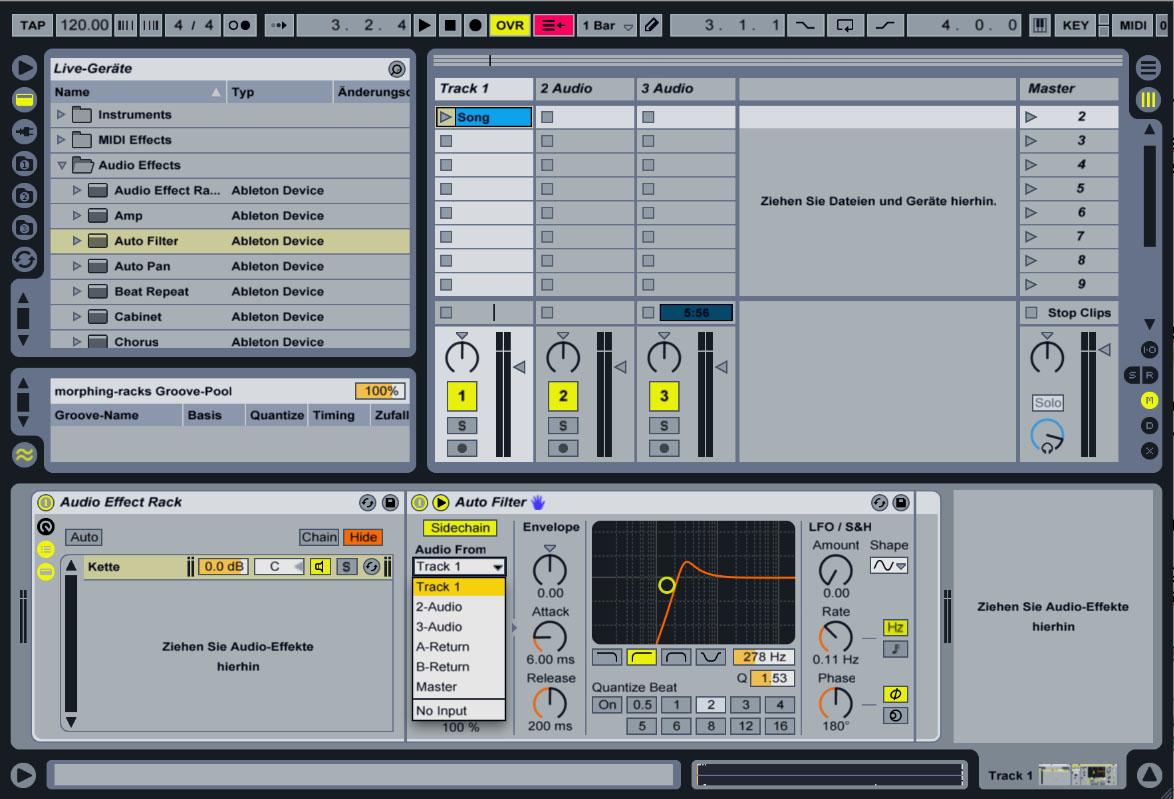The height and width of the screenshot is (799, 1174).
Task: Toggle the In/Out section I·O button
Action: (1149, 350)
